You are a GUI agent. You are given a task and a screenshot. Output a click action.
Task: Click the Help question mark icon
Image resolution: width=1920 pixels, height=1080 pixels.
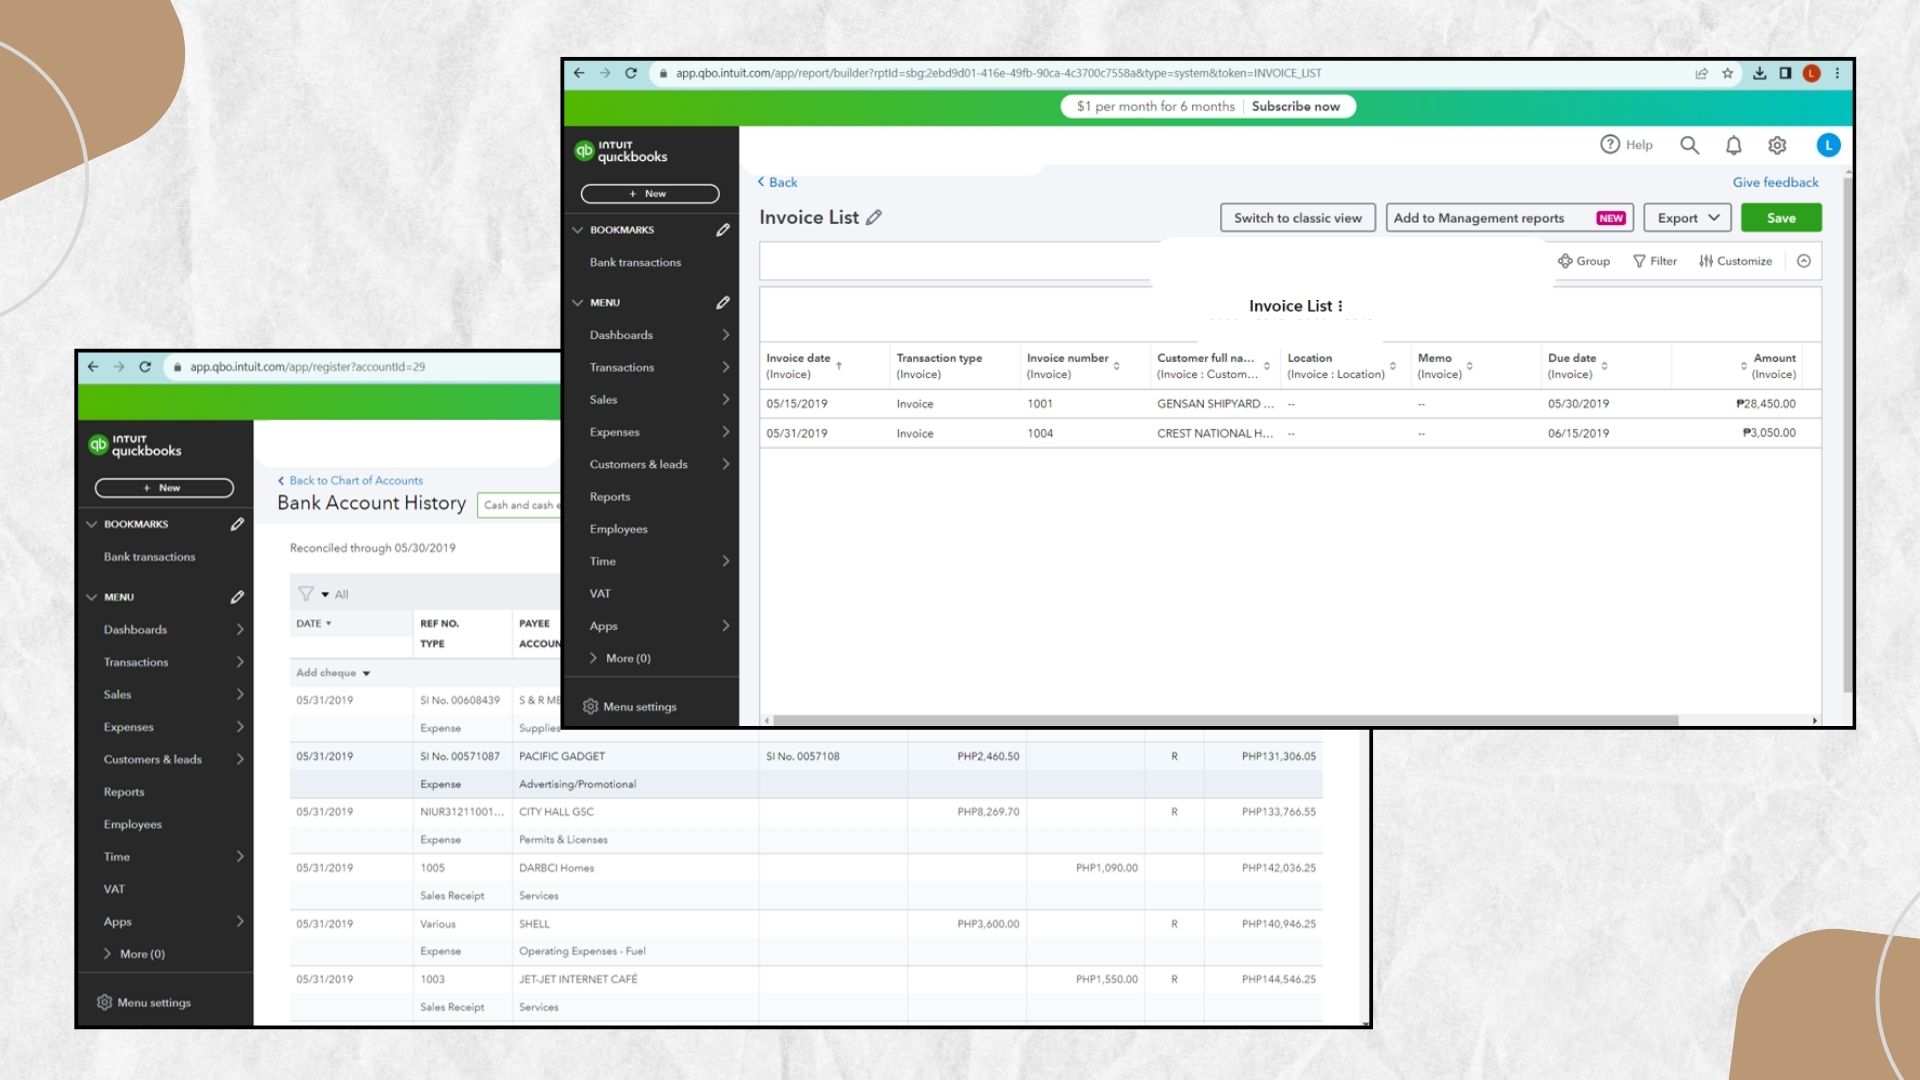(x=1609, y=144)
